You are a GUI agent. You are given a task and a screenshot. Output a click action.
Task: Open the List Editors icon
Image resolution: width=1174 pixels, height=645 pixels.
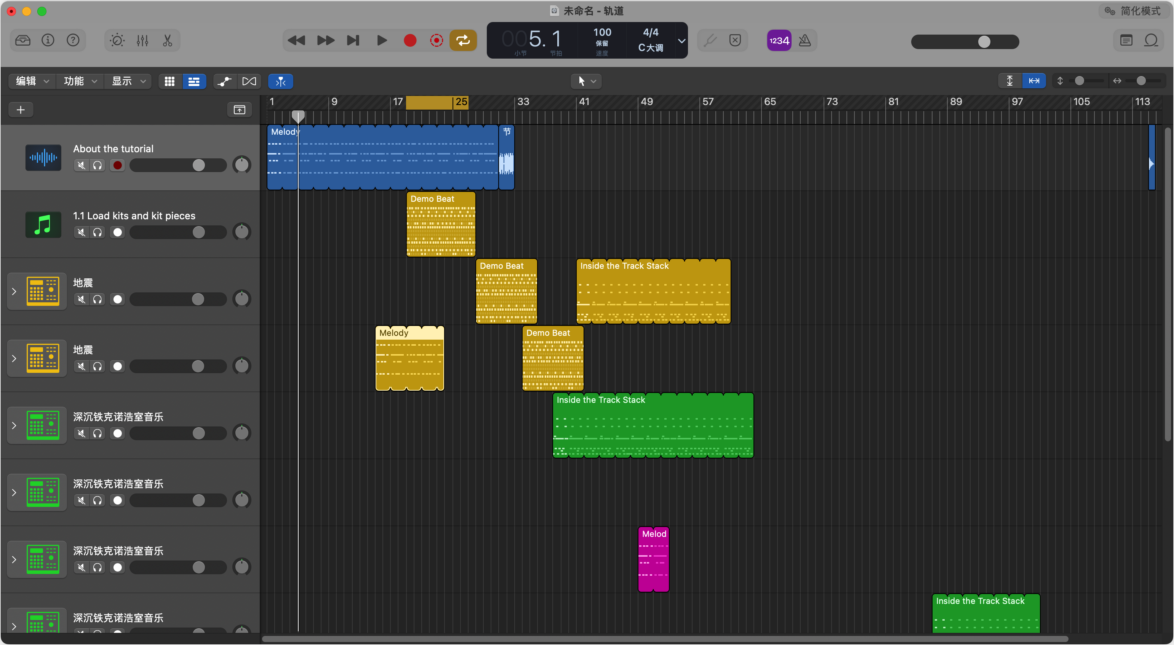(x=1126, y=40)
